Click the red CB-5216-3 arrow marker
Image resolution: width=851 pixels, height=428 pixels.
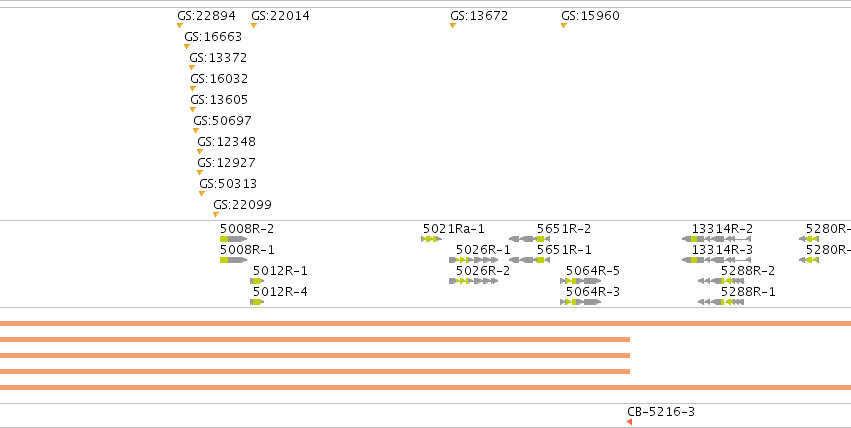(x=630, y=422)
